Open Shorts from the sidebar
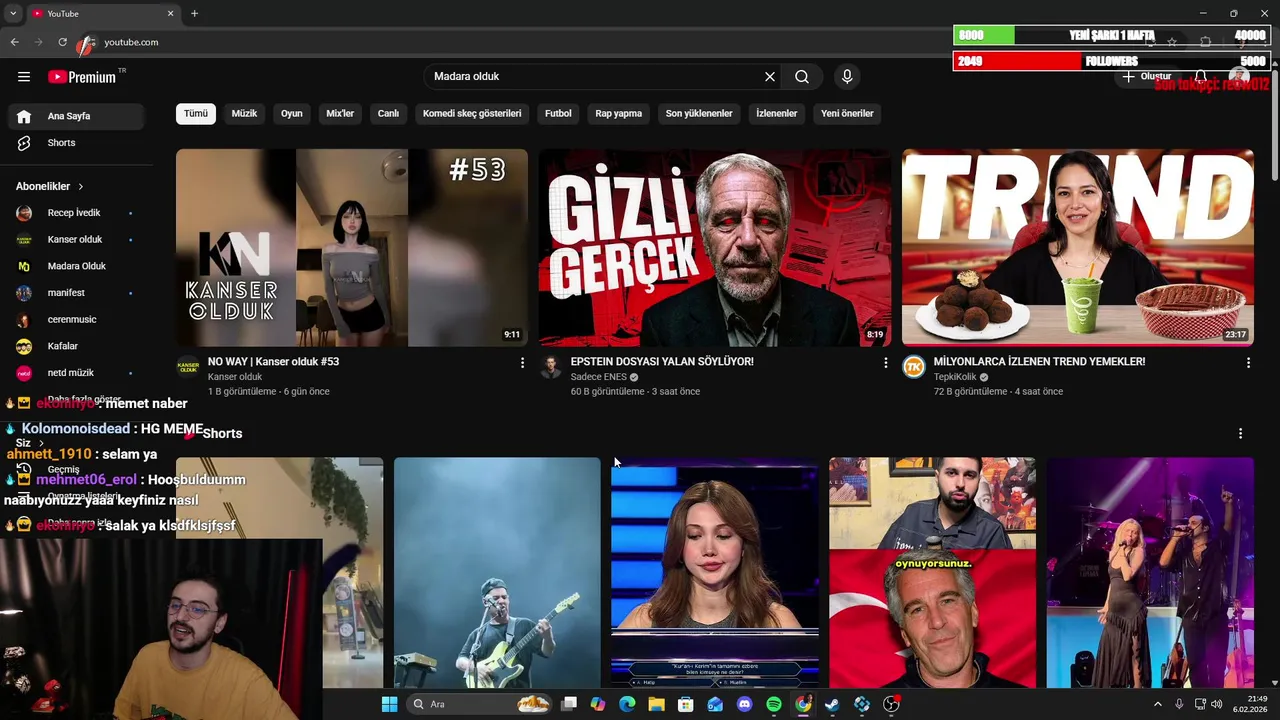This screenshot has height=720, width=1280. pos(76,143)
